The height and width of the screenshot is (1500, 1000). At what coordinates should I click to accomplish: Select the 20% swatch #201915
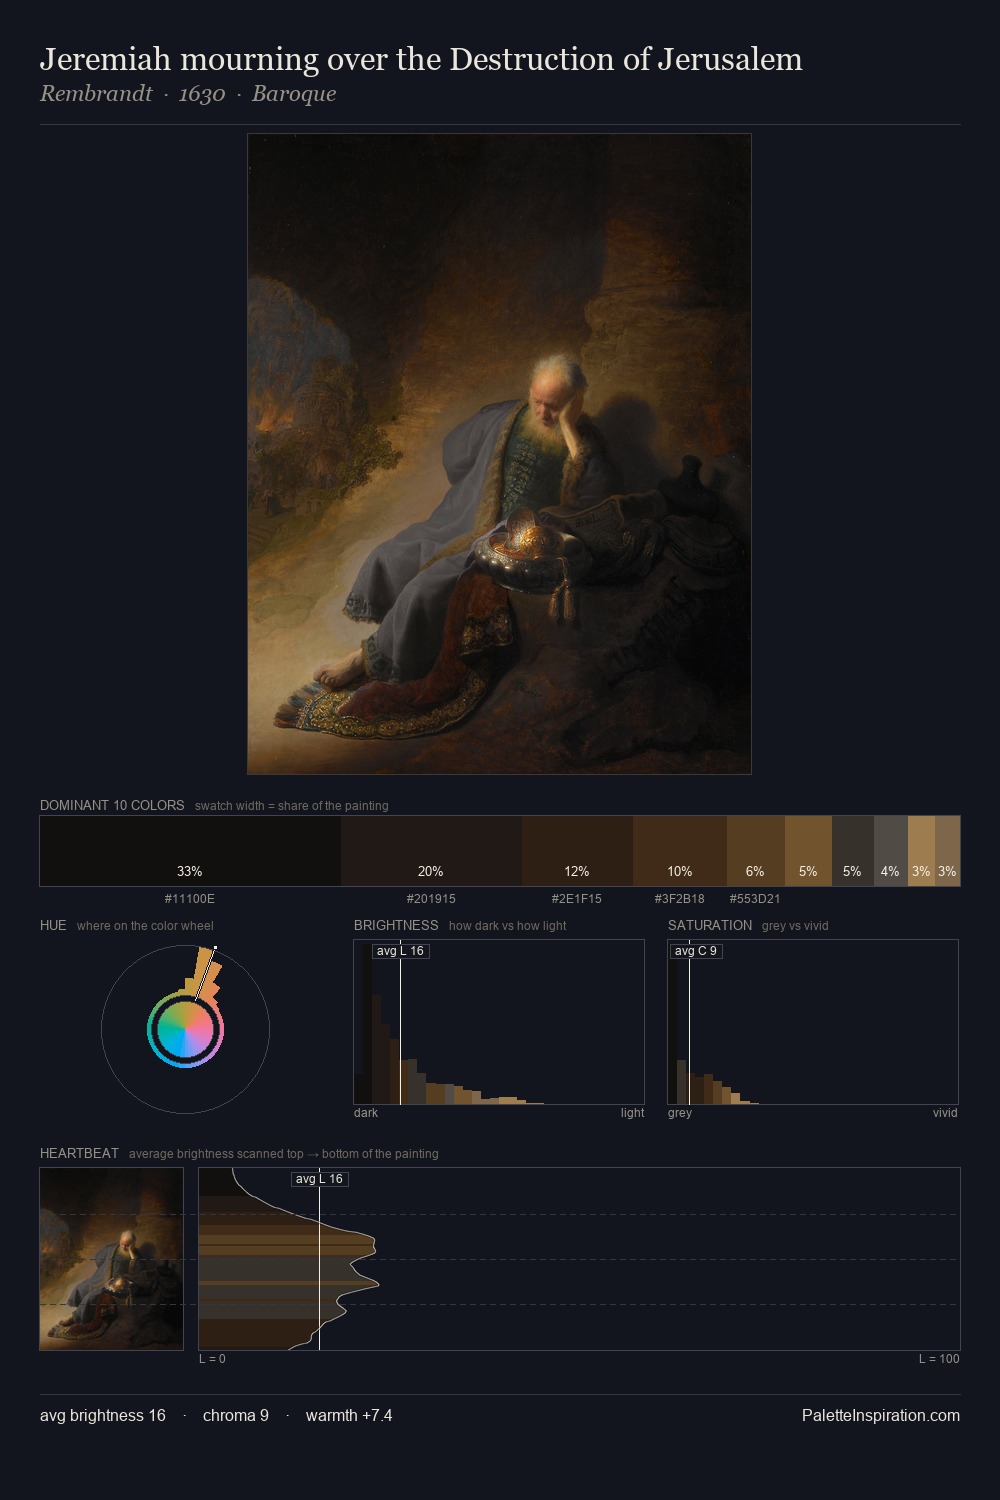pos(431,851)
